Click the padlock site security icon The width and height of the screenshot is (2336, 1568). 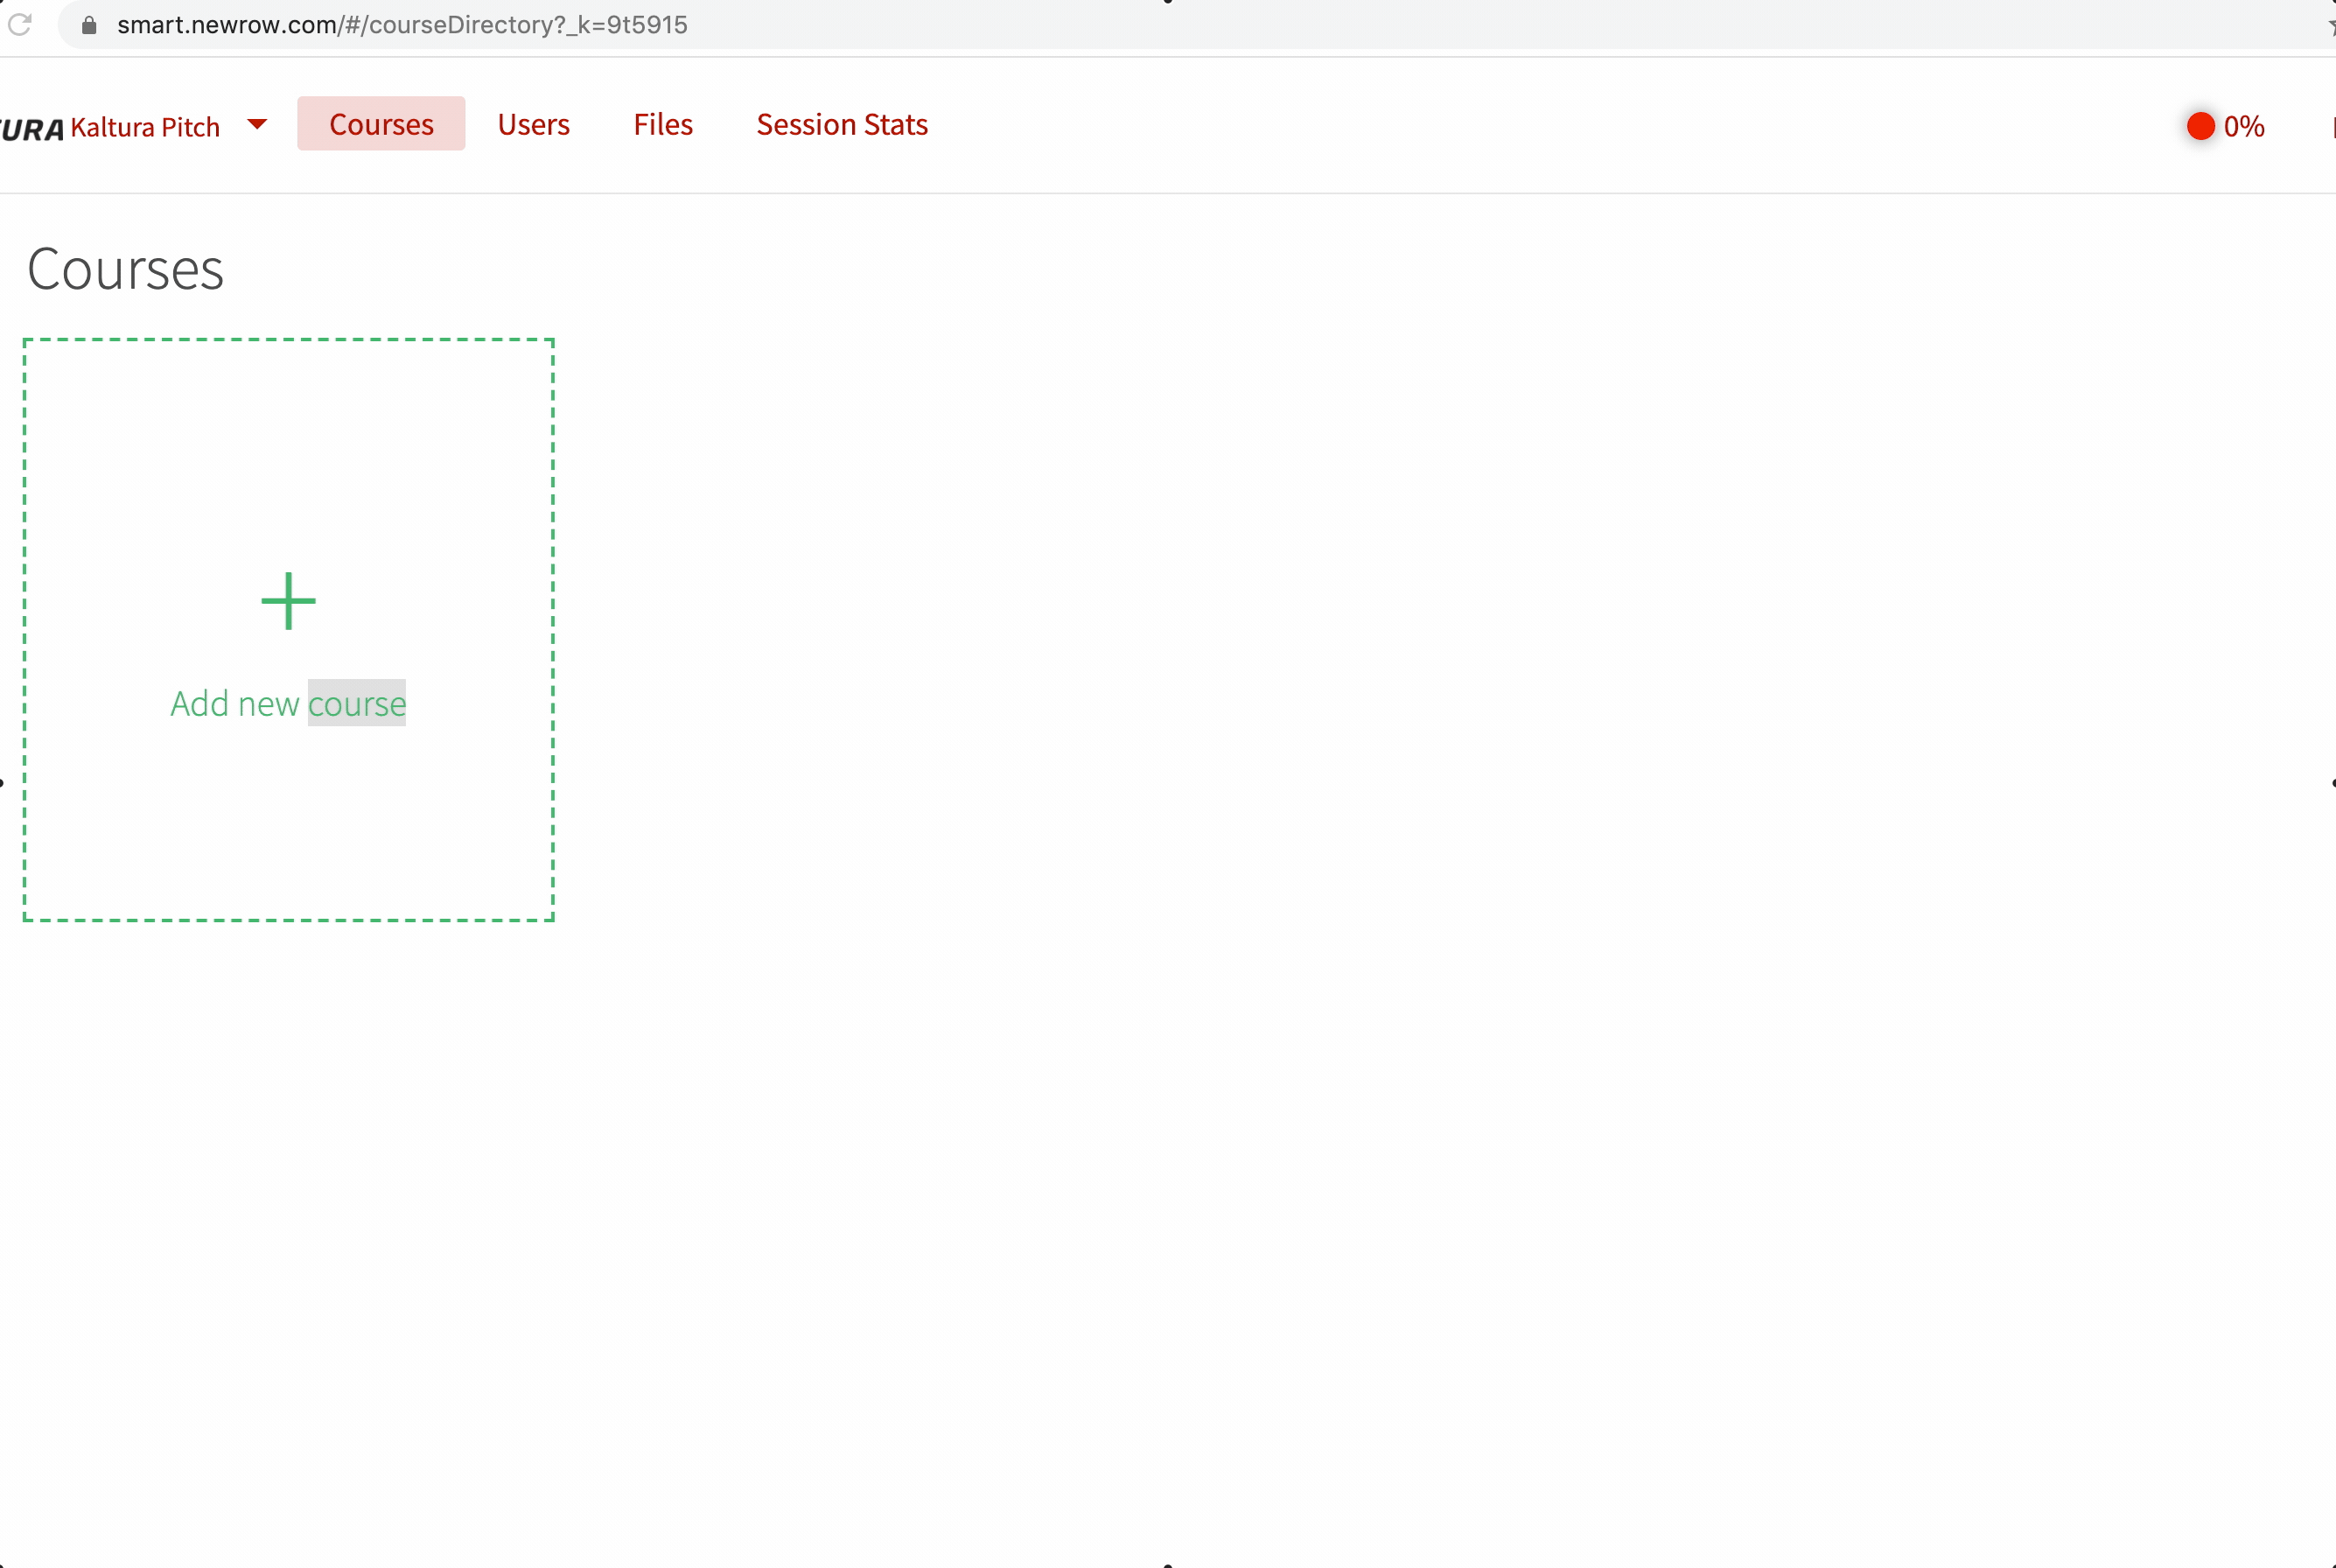(x=89, y=25)
